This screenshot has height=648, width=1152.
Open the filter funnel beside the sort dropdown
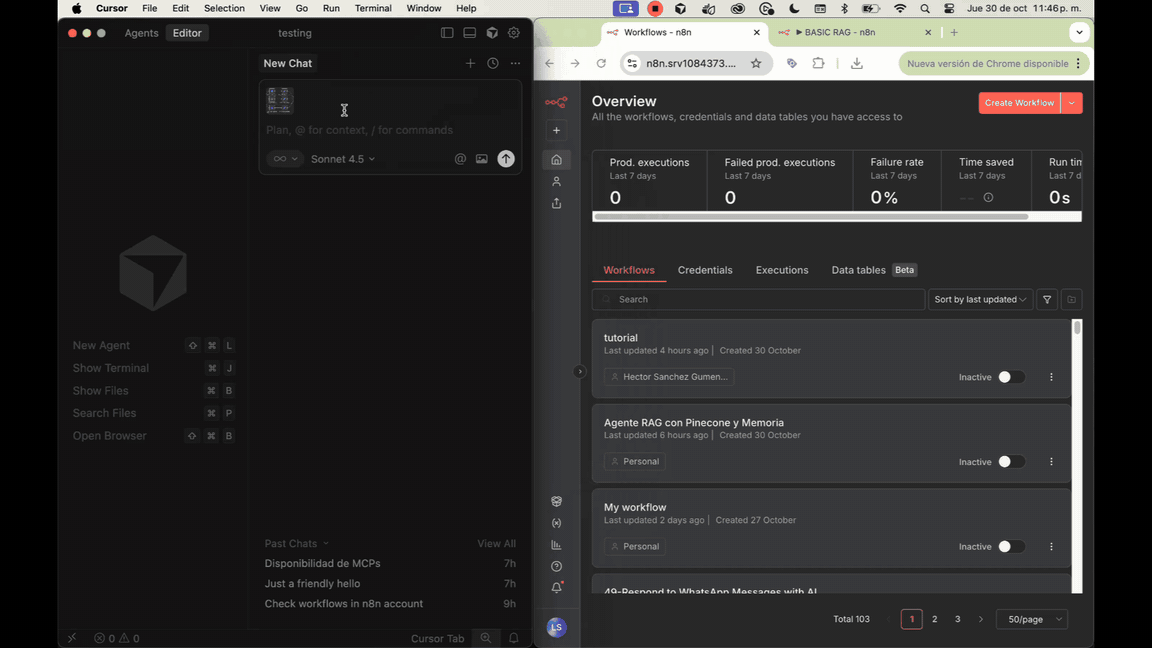point(1046,299)
